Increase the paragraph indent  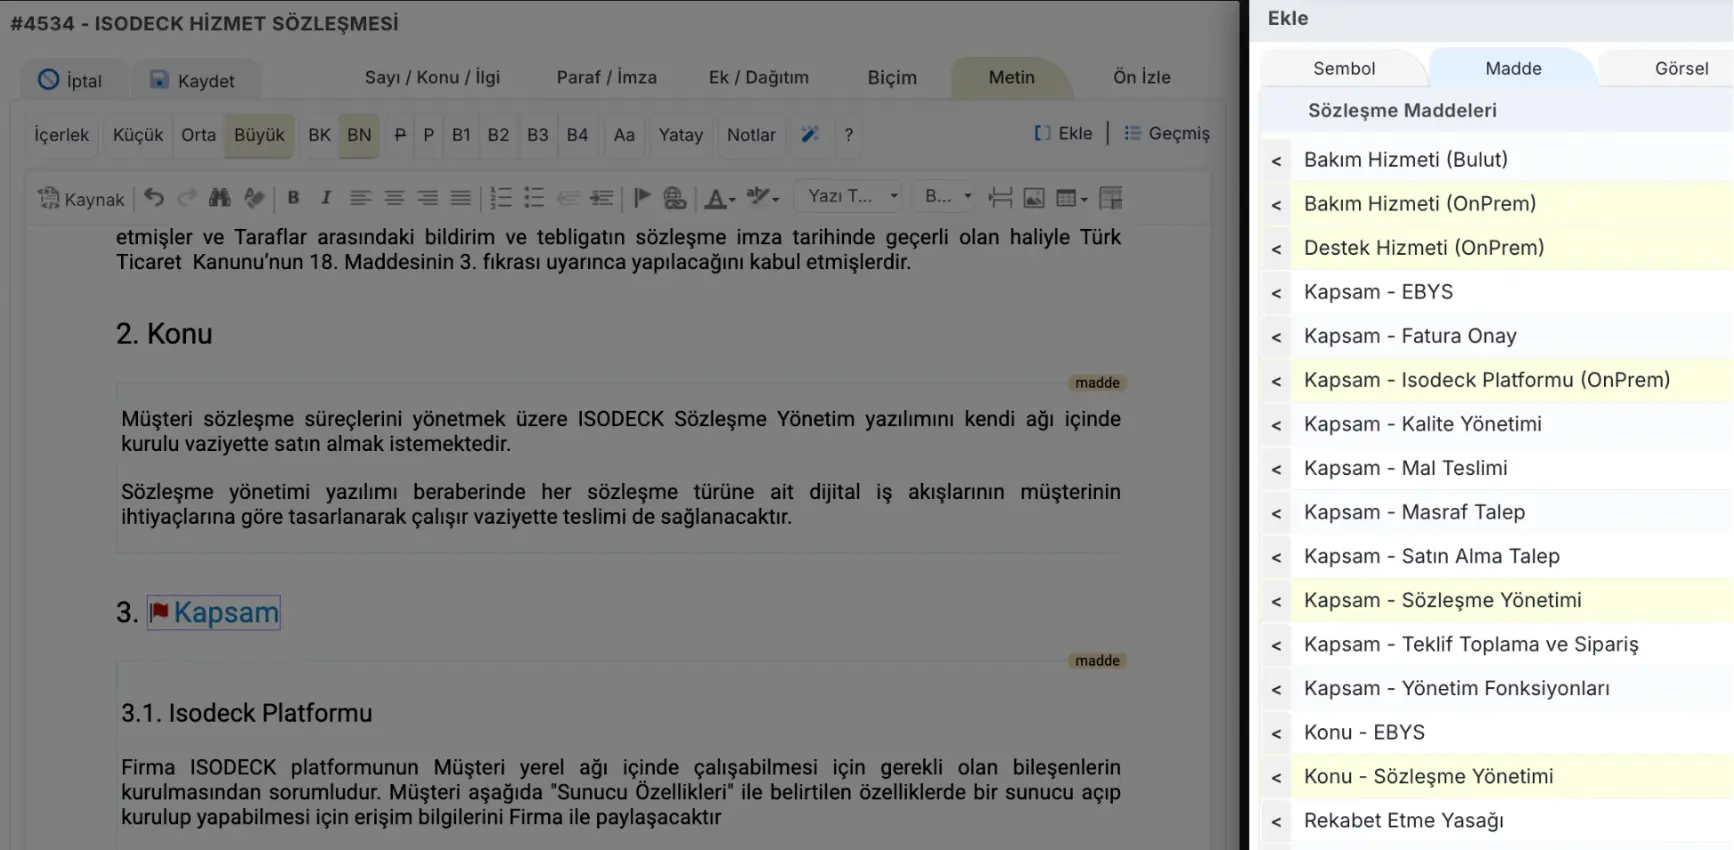[x=601, y=198]
